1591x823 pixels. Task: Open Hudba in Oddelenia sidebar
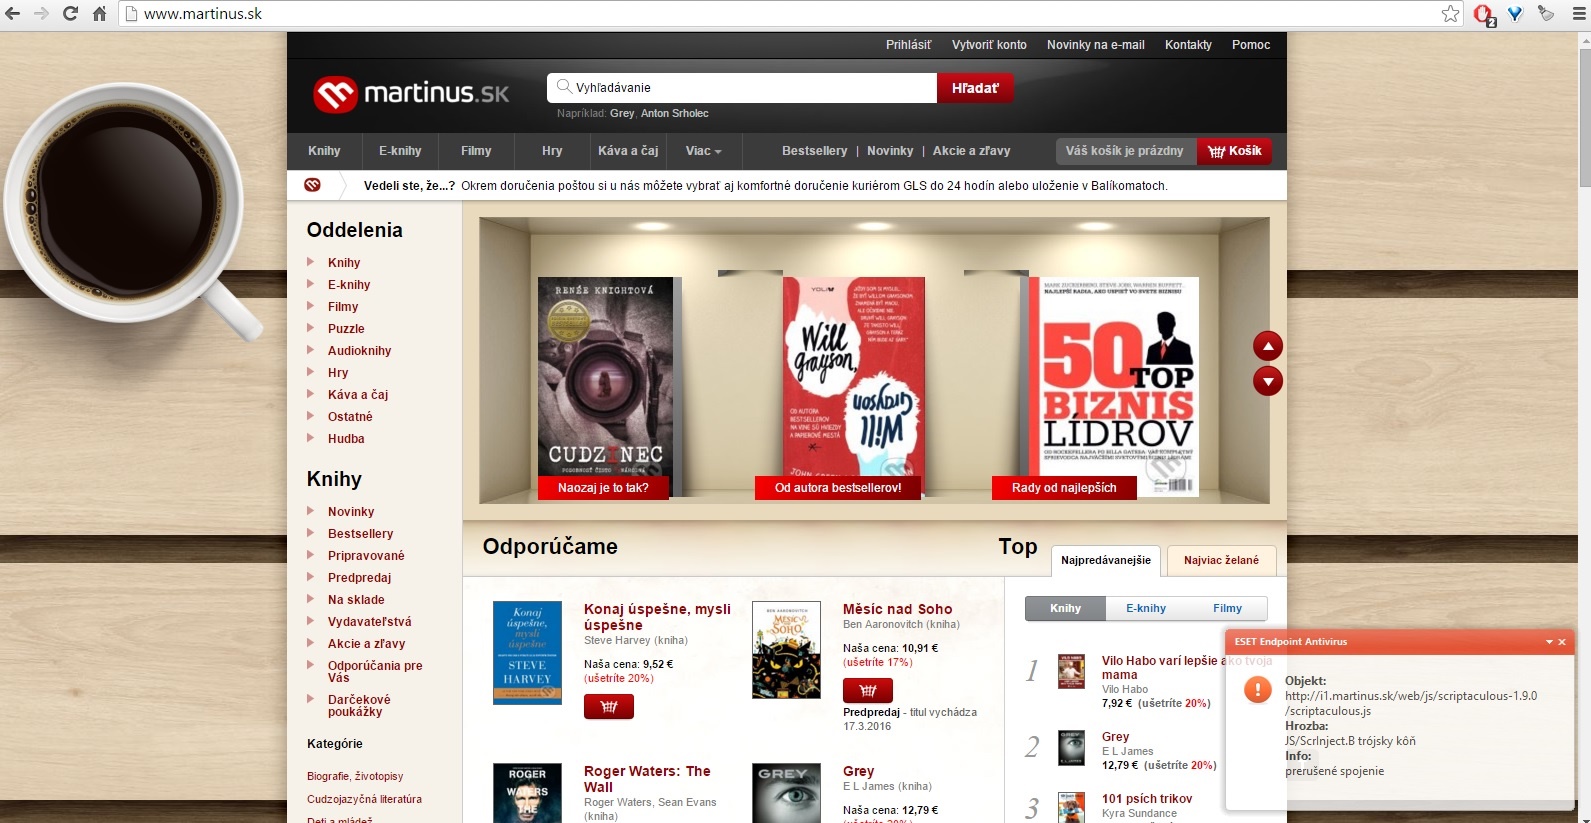point(346,439)
